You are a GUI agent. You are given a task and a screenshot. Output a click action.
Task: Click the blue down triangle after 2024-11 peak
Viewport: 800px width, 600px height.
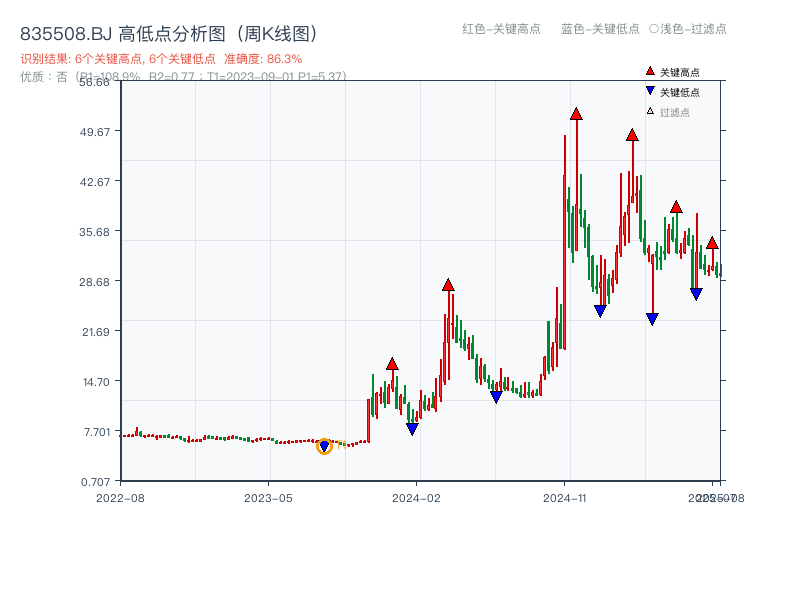pyautogui.click(x=600, y=309)
